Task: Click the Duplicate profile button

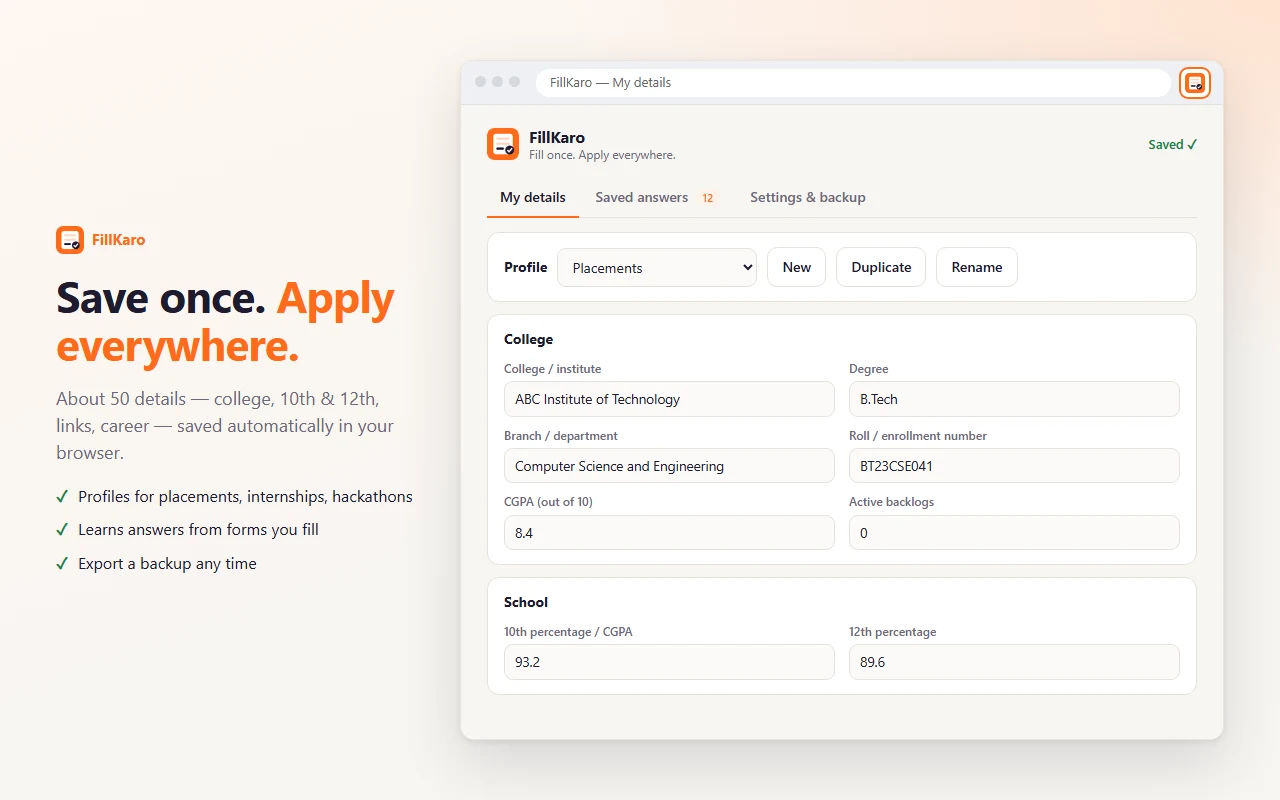Action: pyautogui.click(x=881, y=267)
